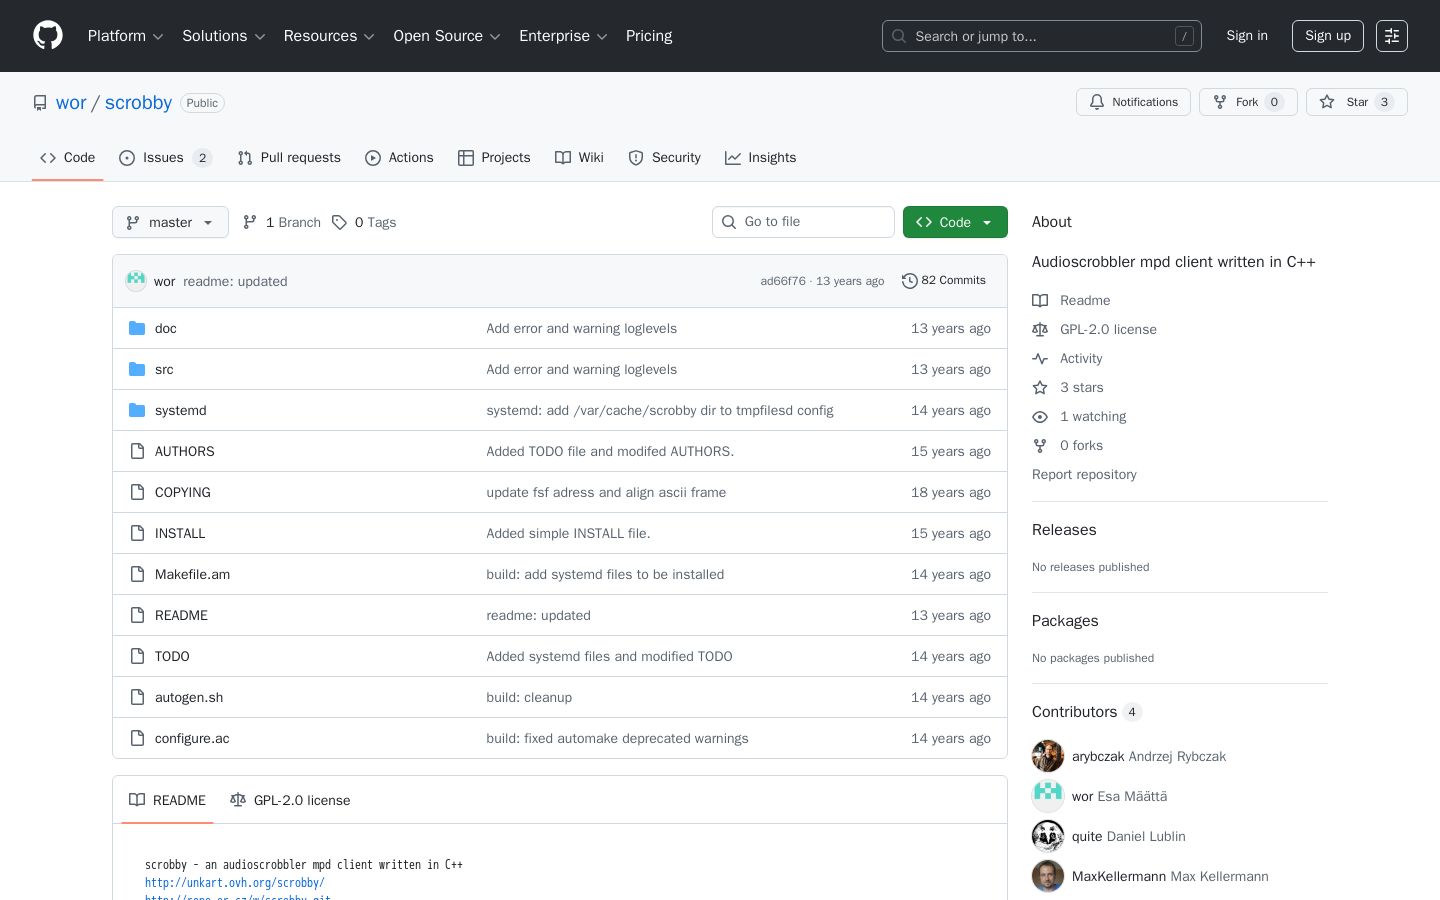Switch to the Code tab
1440x900 pixels.
[67, 158]
